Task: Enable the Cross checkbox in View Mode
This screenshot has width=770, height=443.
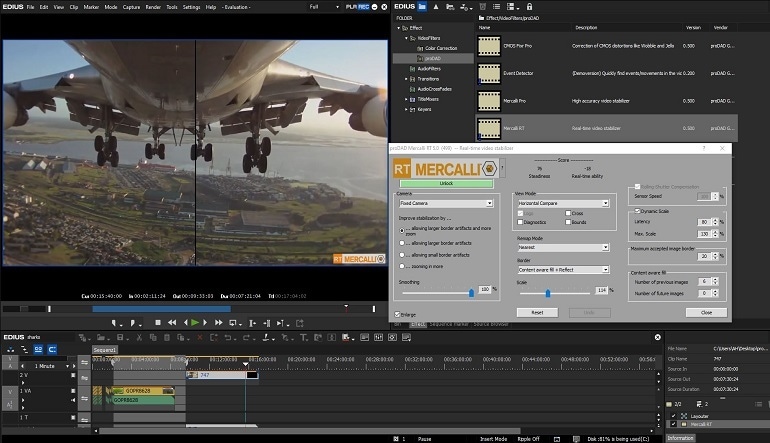Action: 568,213
